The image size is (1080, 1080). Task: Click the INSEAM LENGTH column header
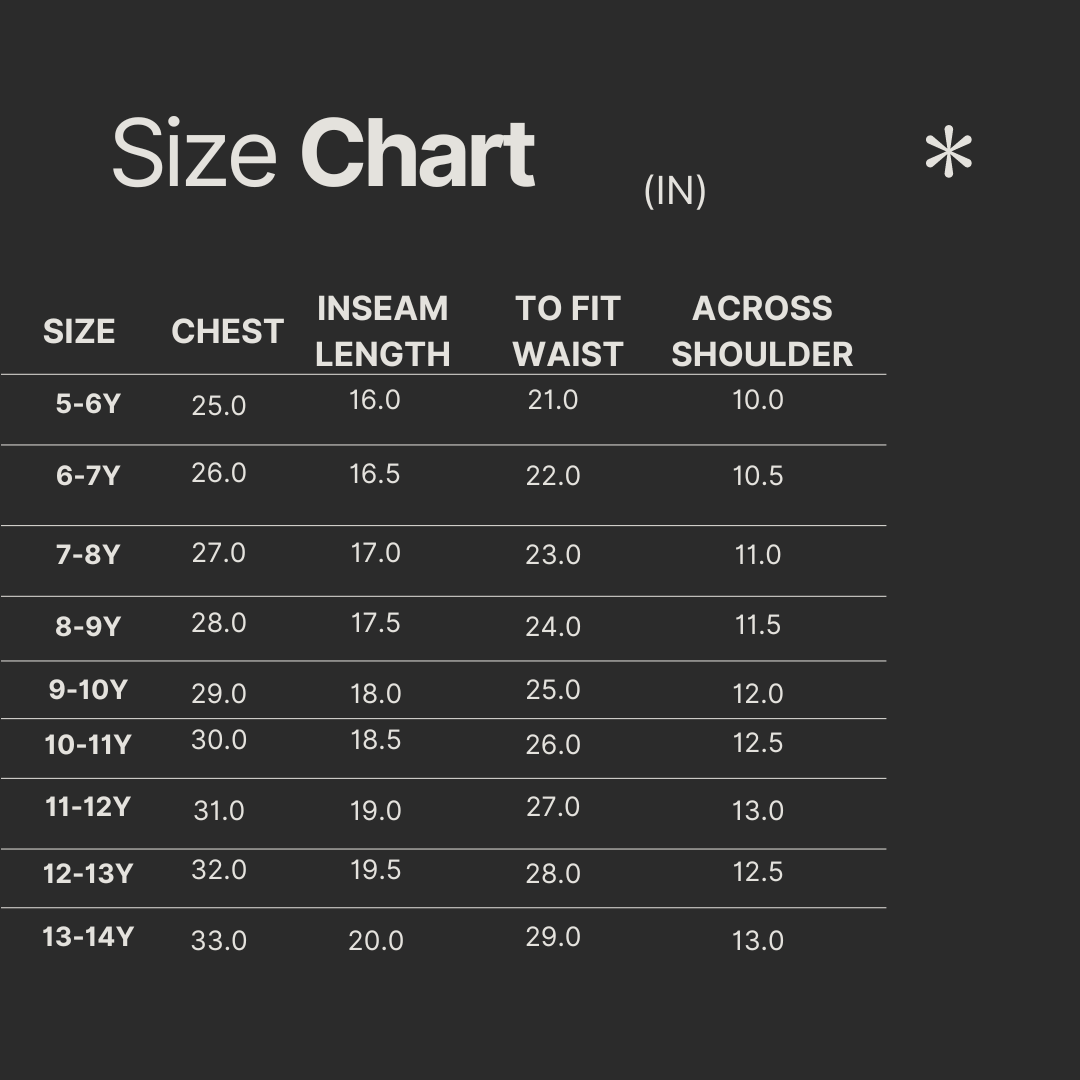pos(383,331)
